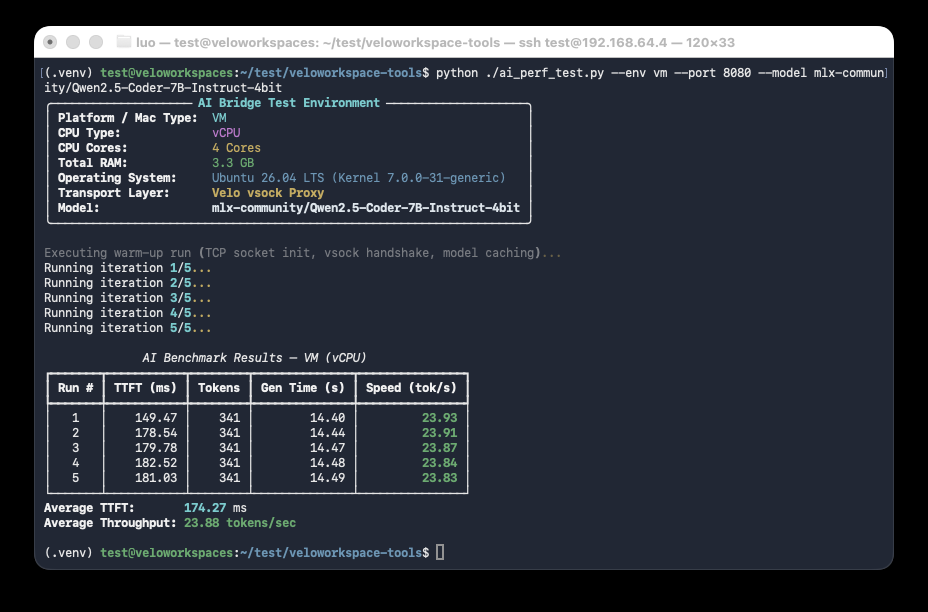928x612 pixels.
Task: Click the speed value 23.84
Action: click(x=440, y=463)
